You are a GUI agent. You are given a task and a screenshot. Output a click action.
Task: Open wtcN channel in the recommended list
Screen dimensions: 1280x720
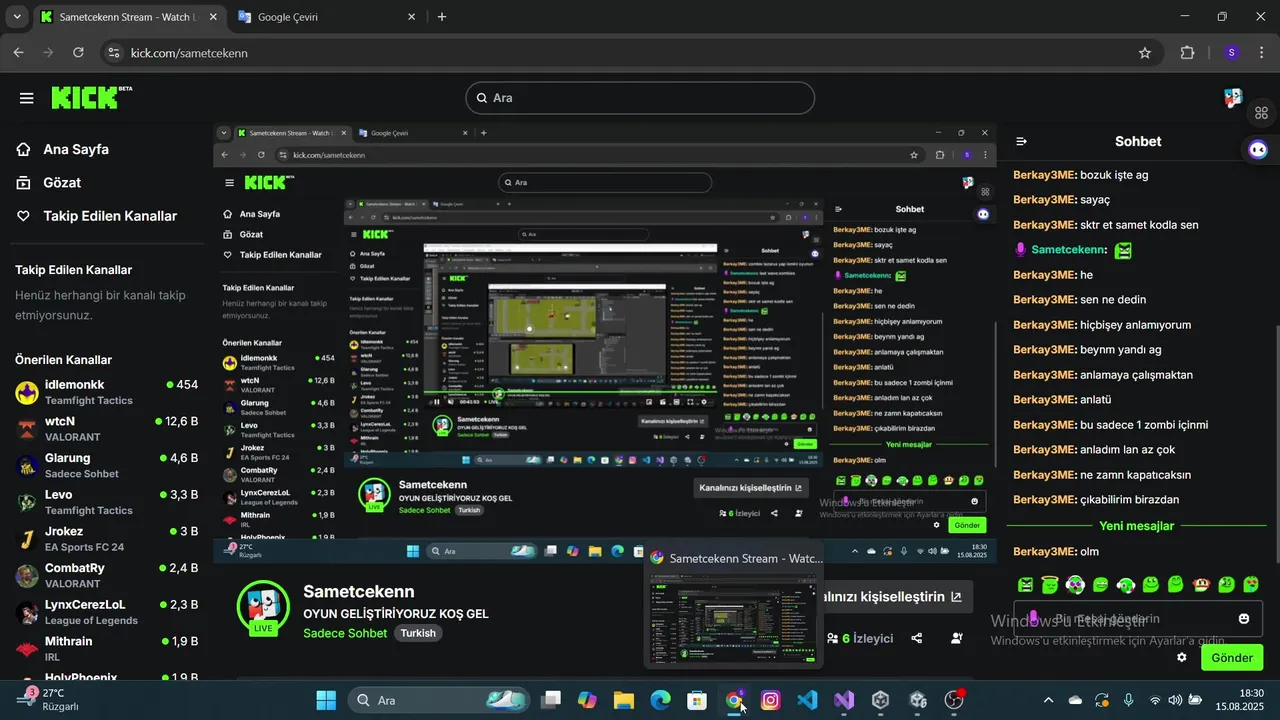tap(106, 429)
